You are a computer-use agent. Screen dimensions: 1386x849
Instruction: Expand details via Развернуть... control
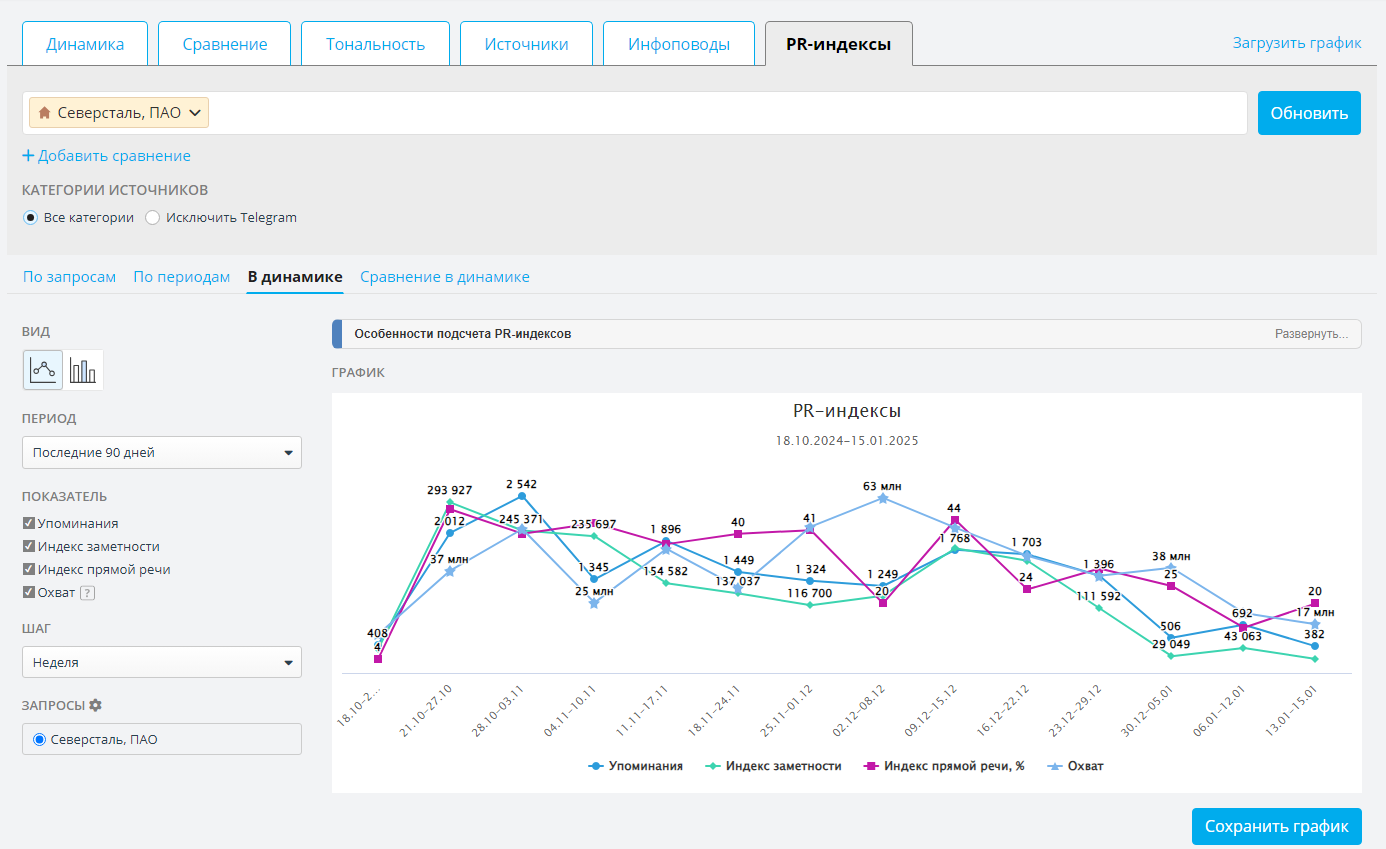tap(1311, 334)
